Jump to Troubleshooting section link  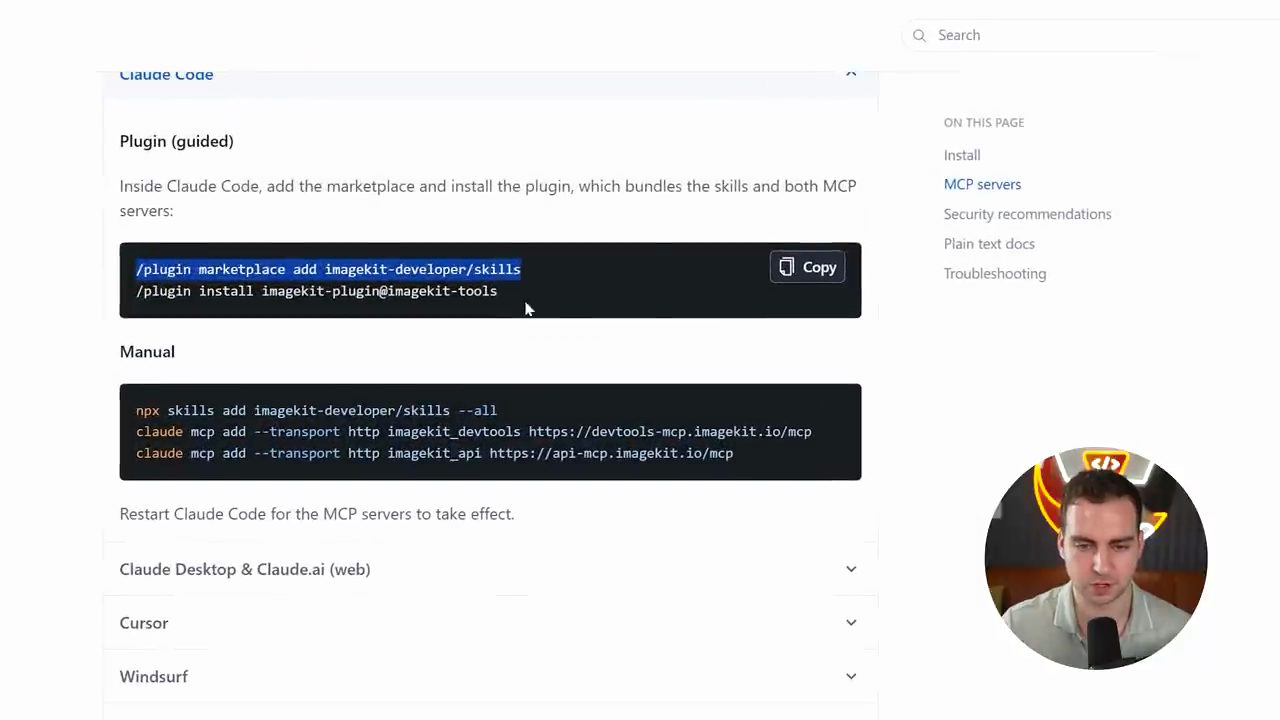tap(995, 273)
